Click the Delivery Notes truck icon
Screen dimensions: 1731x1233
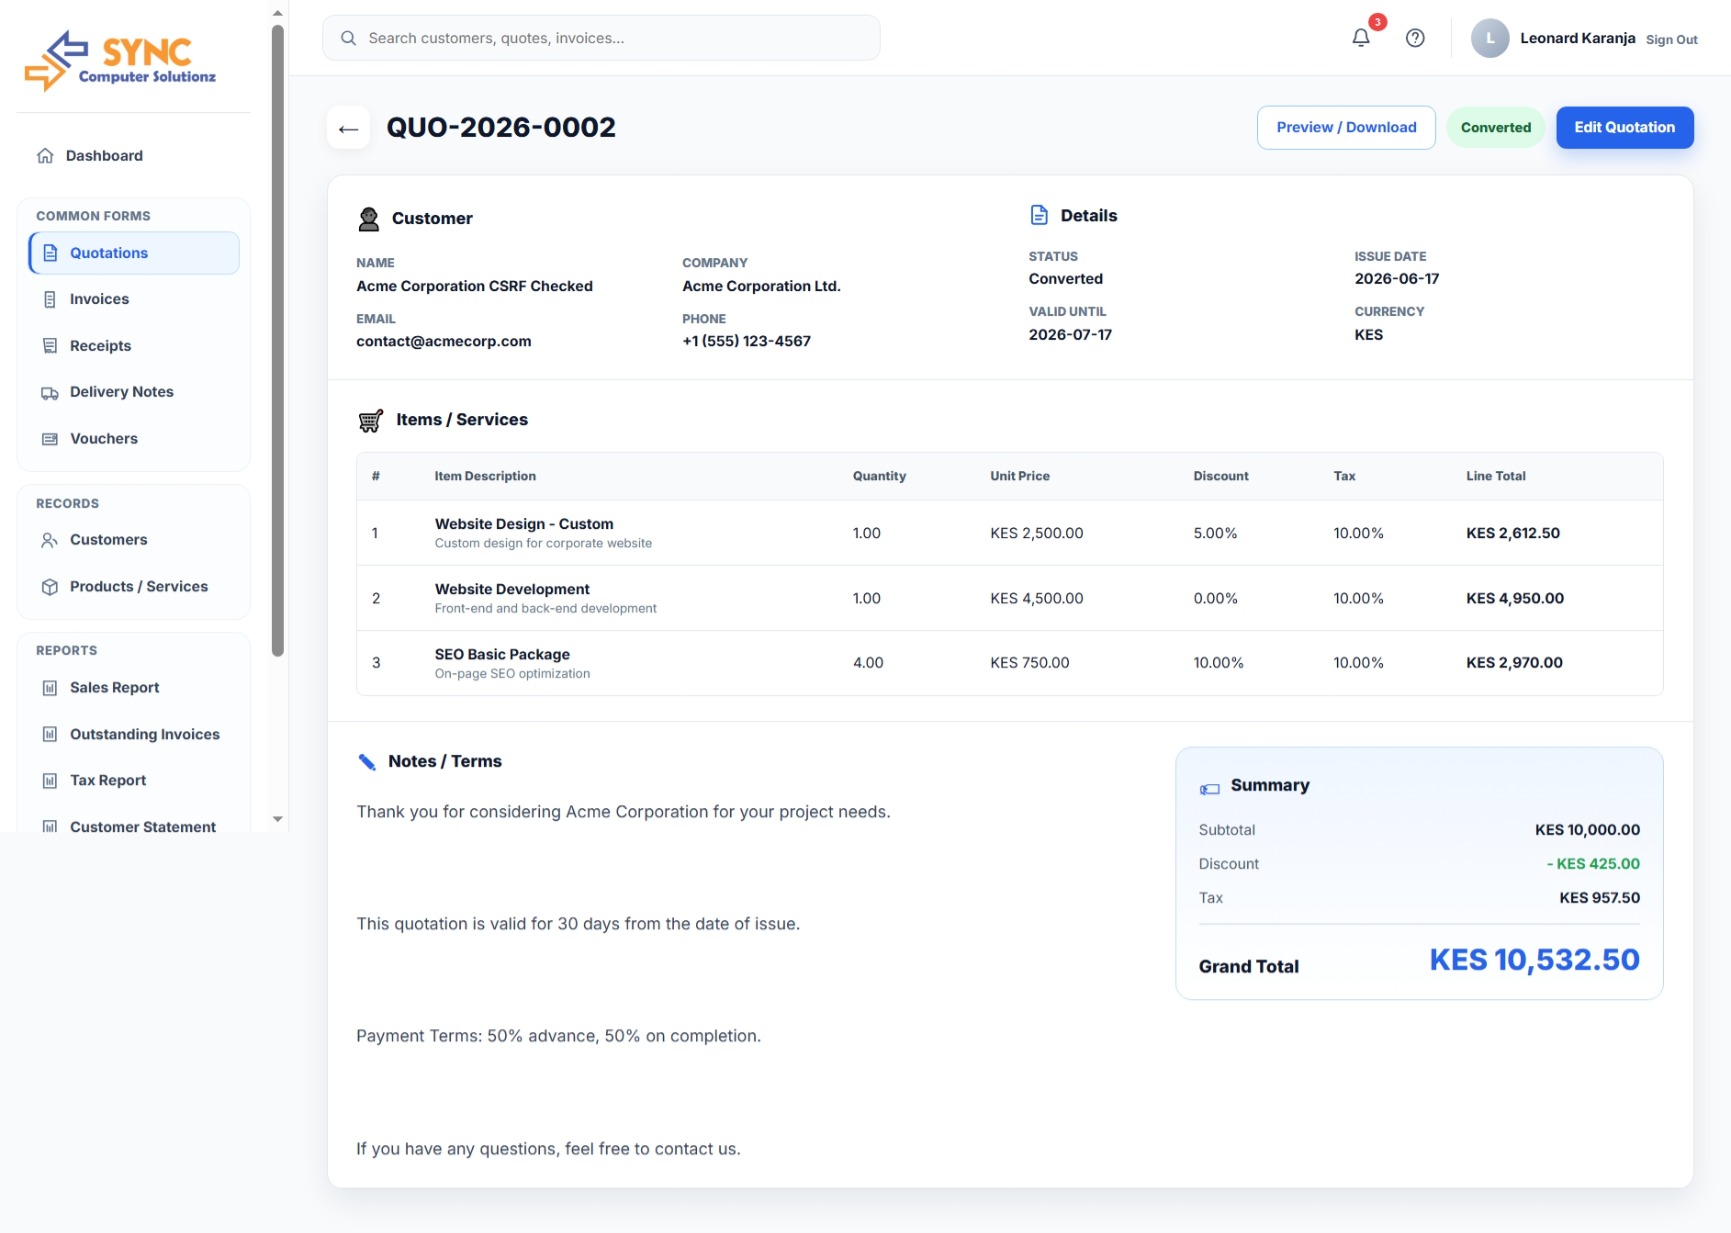[50, 392]
